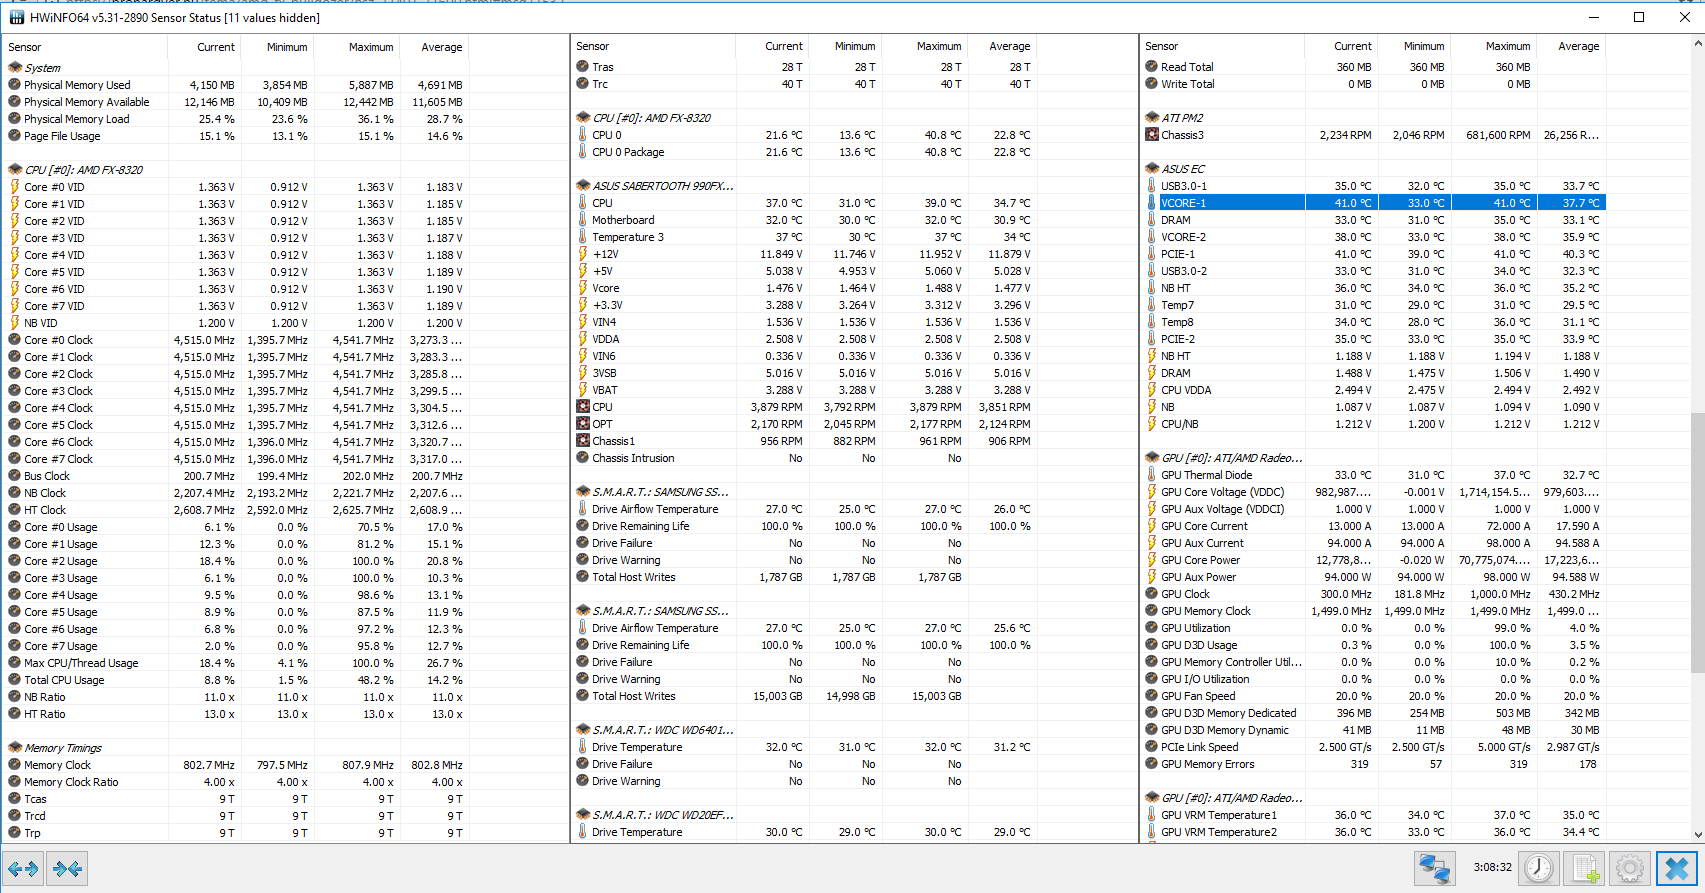Viewport: 1705px width, 893px height.
Task: Close sensors with the blue X button
Action: [x=1677, y=868]
